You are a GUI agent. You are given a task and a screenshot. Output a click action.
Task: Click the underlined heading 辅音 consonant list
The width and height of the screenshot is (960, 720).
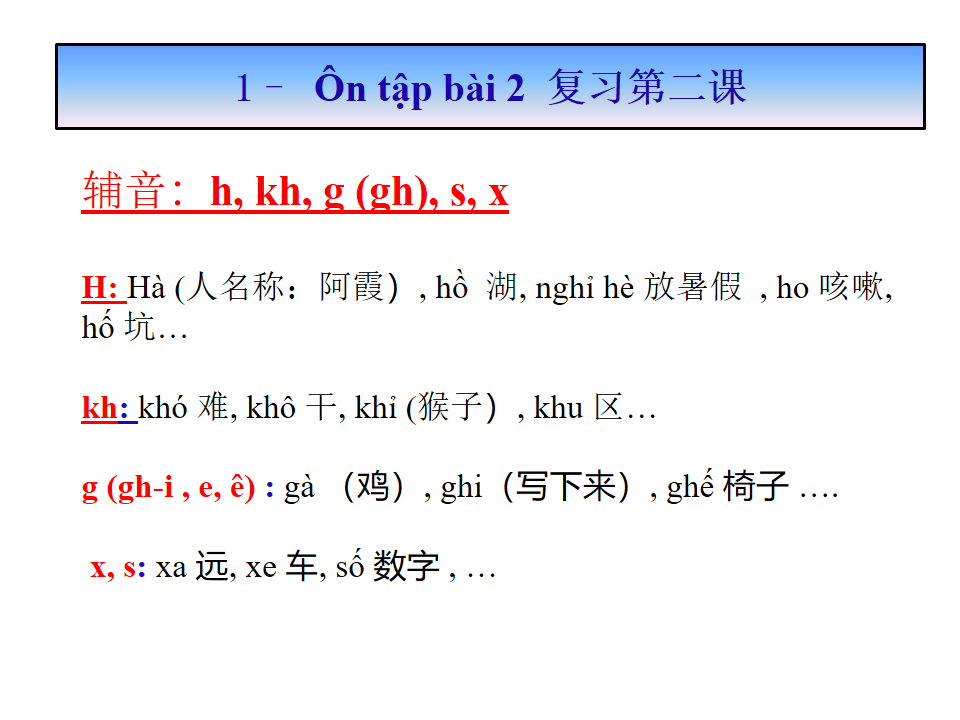point(295,192)
